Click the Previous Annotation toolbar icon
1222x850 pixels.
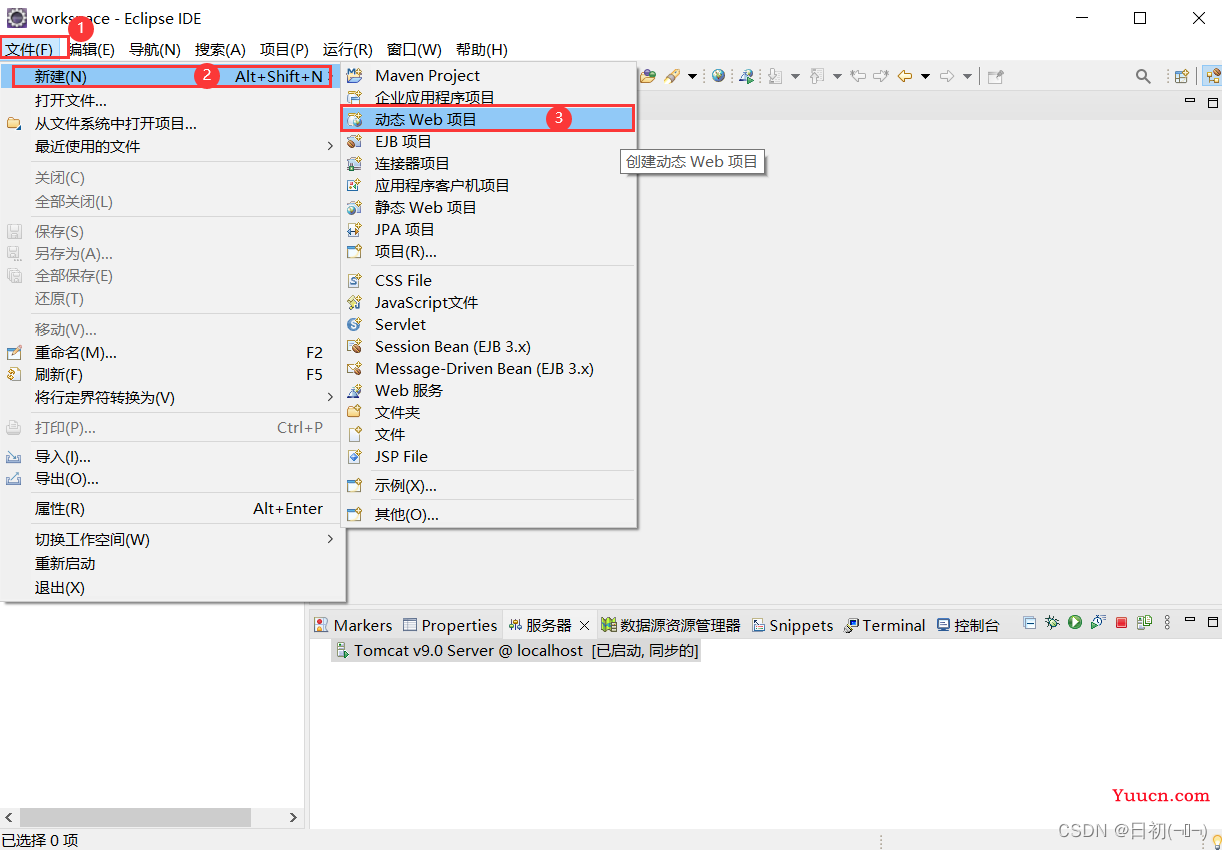817,76
